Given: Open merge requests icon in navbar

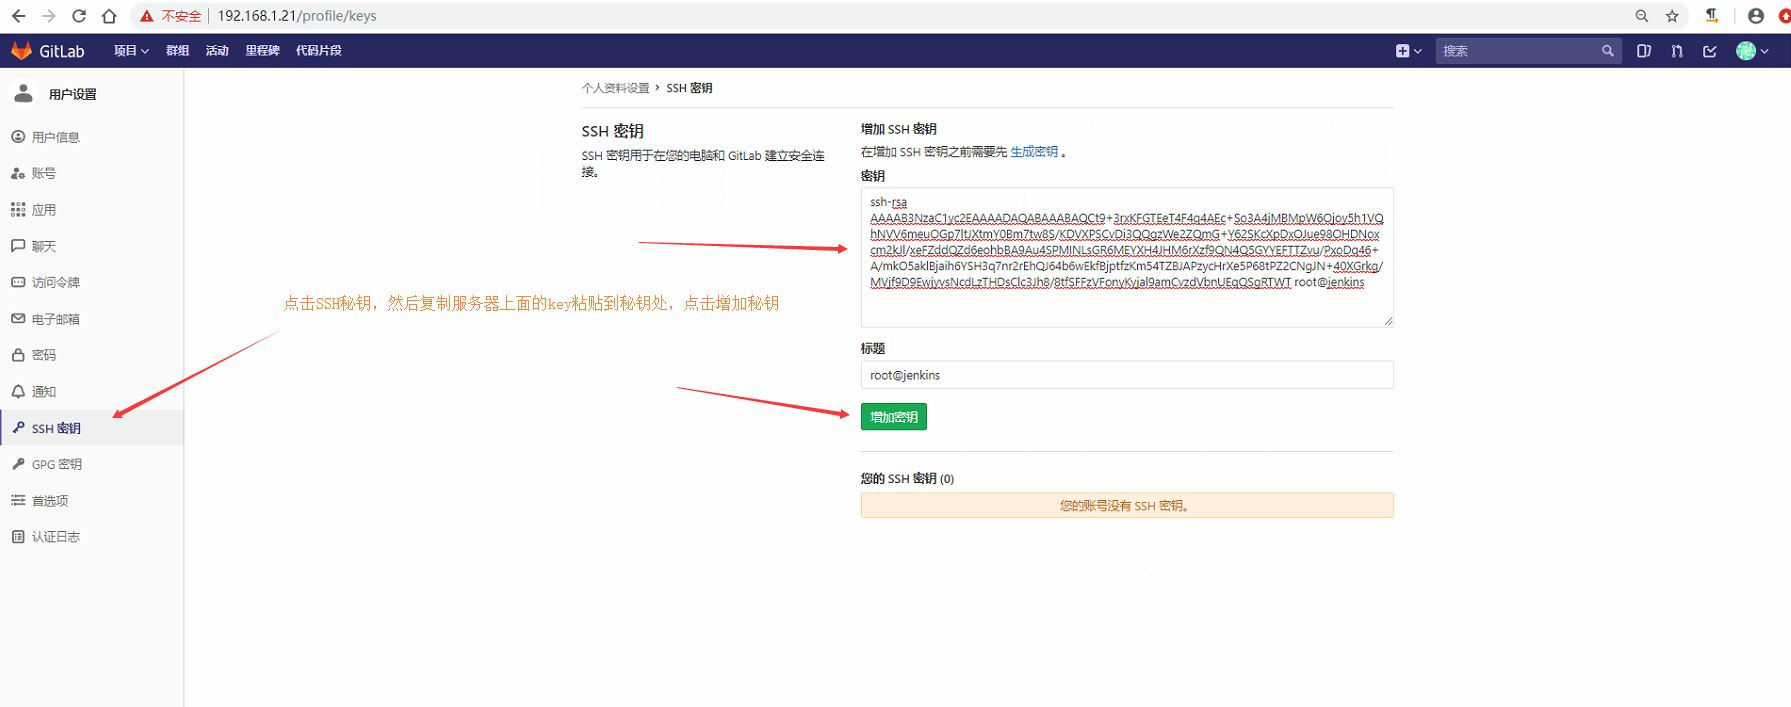Looking at the screenshot, I should pos(1677,51).
